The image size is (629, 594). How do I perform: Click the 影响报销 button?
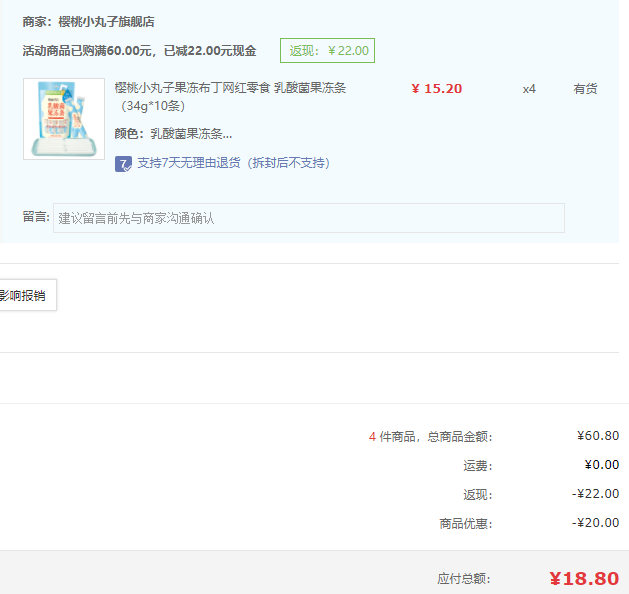(x=28, y=295)
